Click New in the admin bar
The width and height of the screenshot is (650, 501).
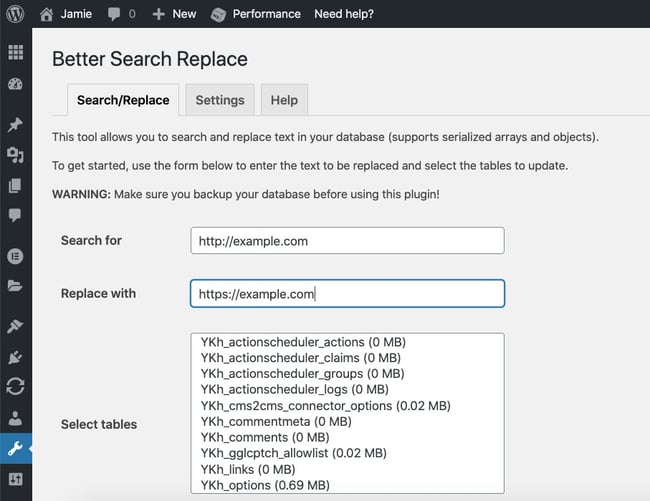pyautogui.click(x=184, y=14)
